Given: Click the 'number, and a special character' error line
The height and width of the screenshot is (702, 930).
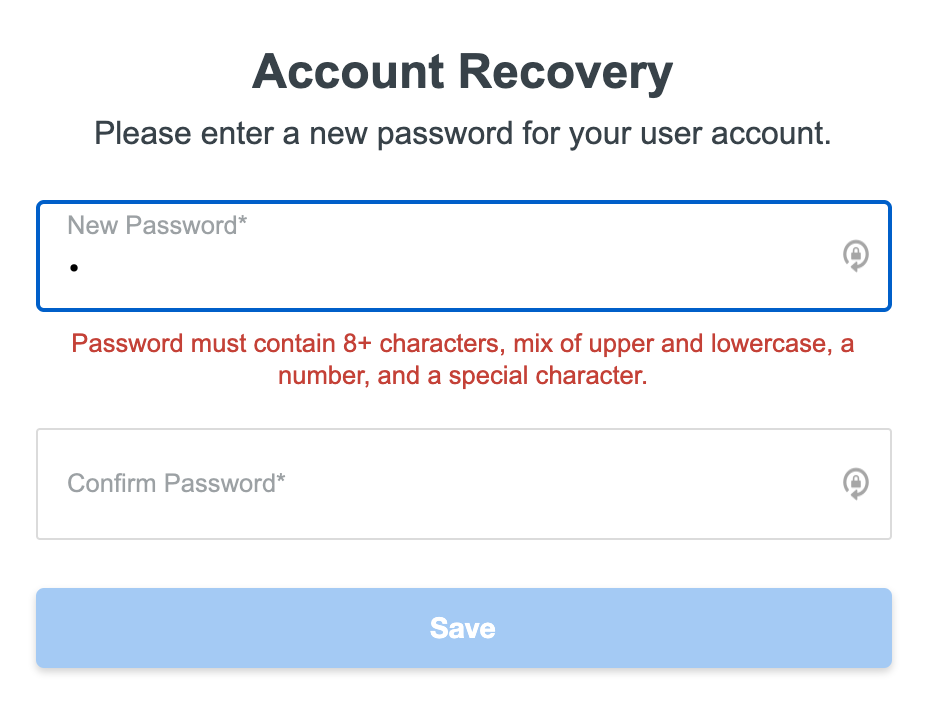Looking at the screenshot, I should tap(463, 376).
